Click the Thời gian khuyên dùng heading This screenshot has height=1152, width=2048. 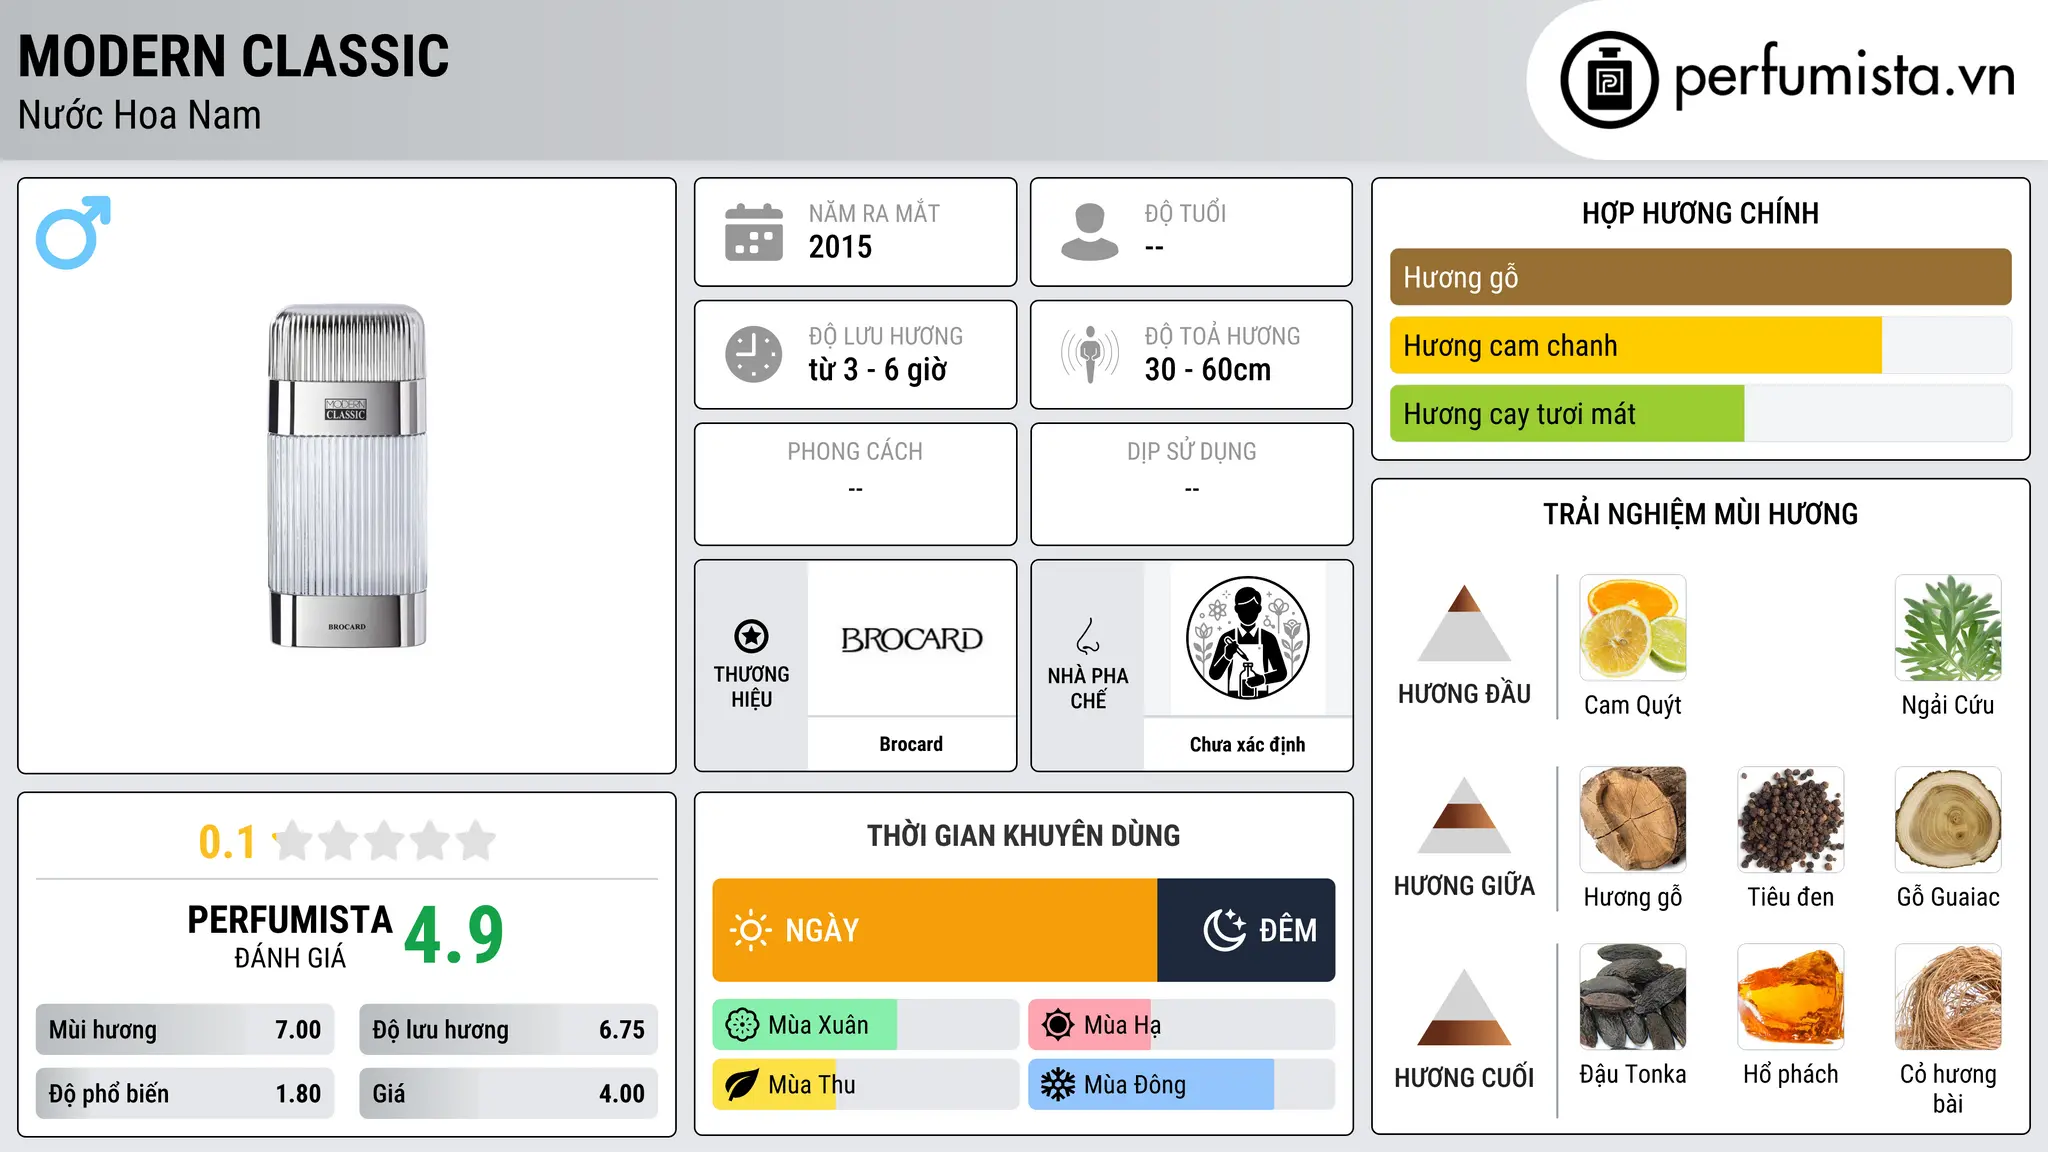pos(1023,835)
